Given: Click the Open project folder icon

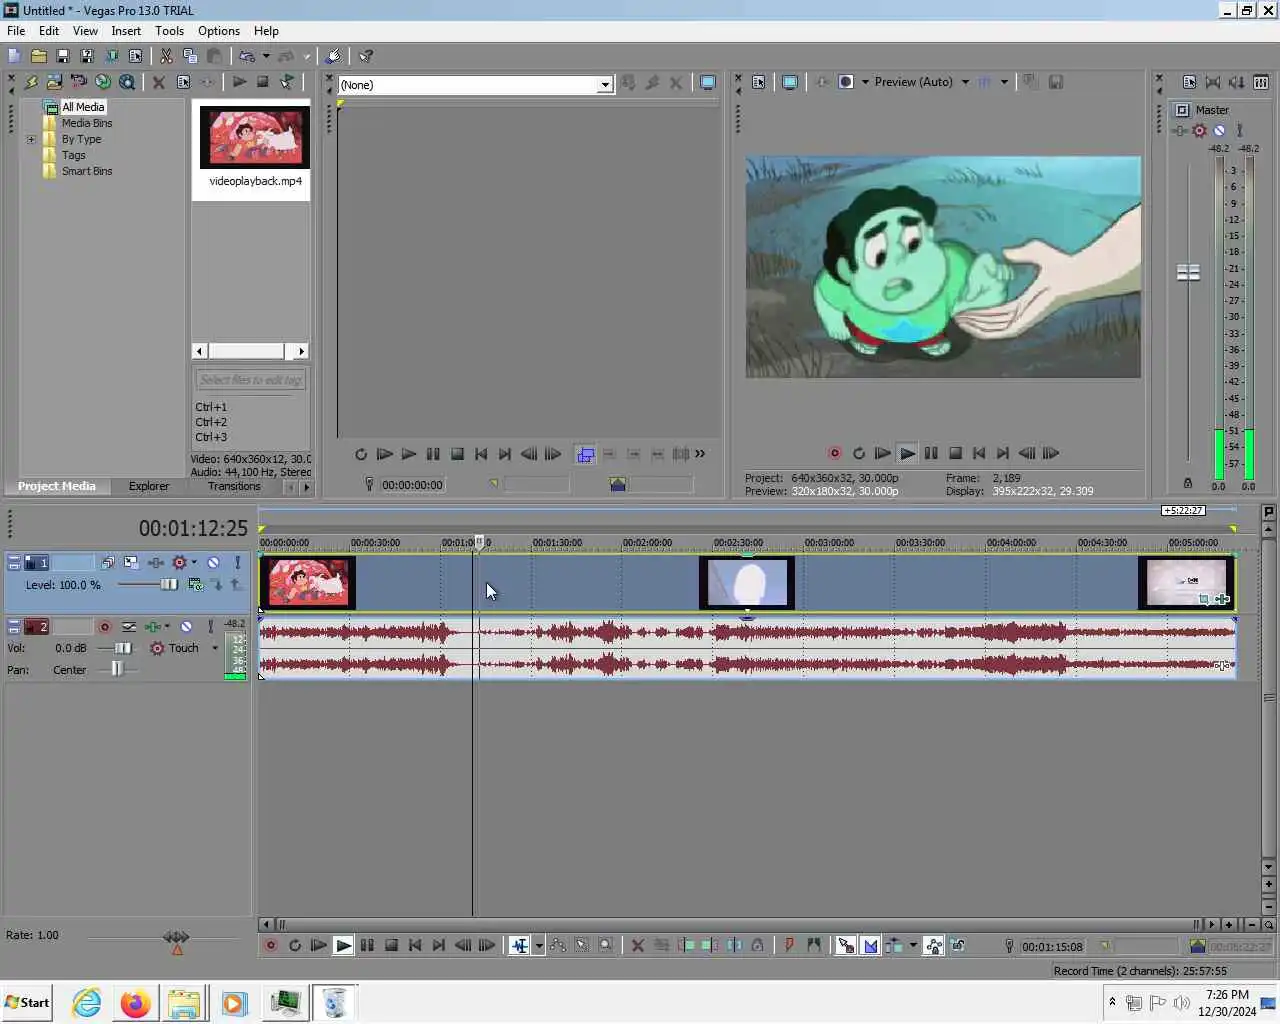Looking at the screenshot, I should (x=39, y=56).
